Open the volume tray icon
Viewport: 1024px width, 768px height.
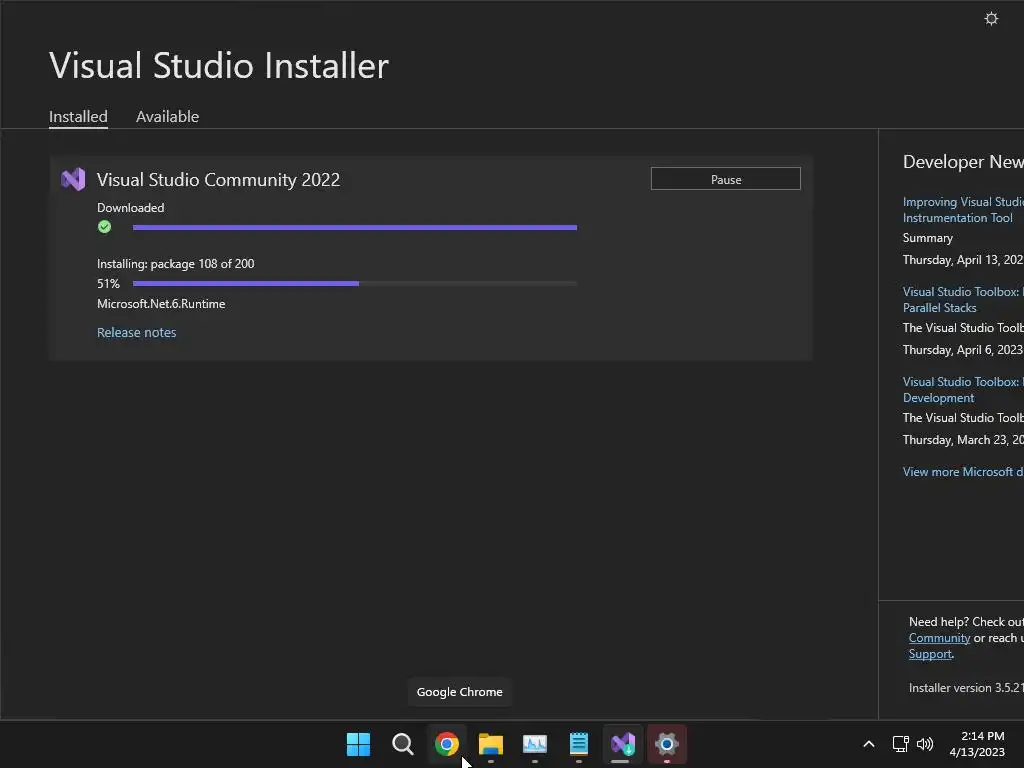coord(925,744)
